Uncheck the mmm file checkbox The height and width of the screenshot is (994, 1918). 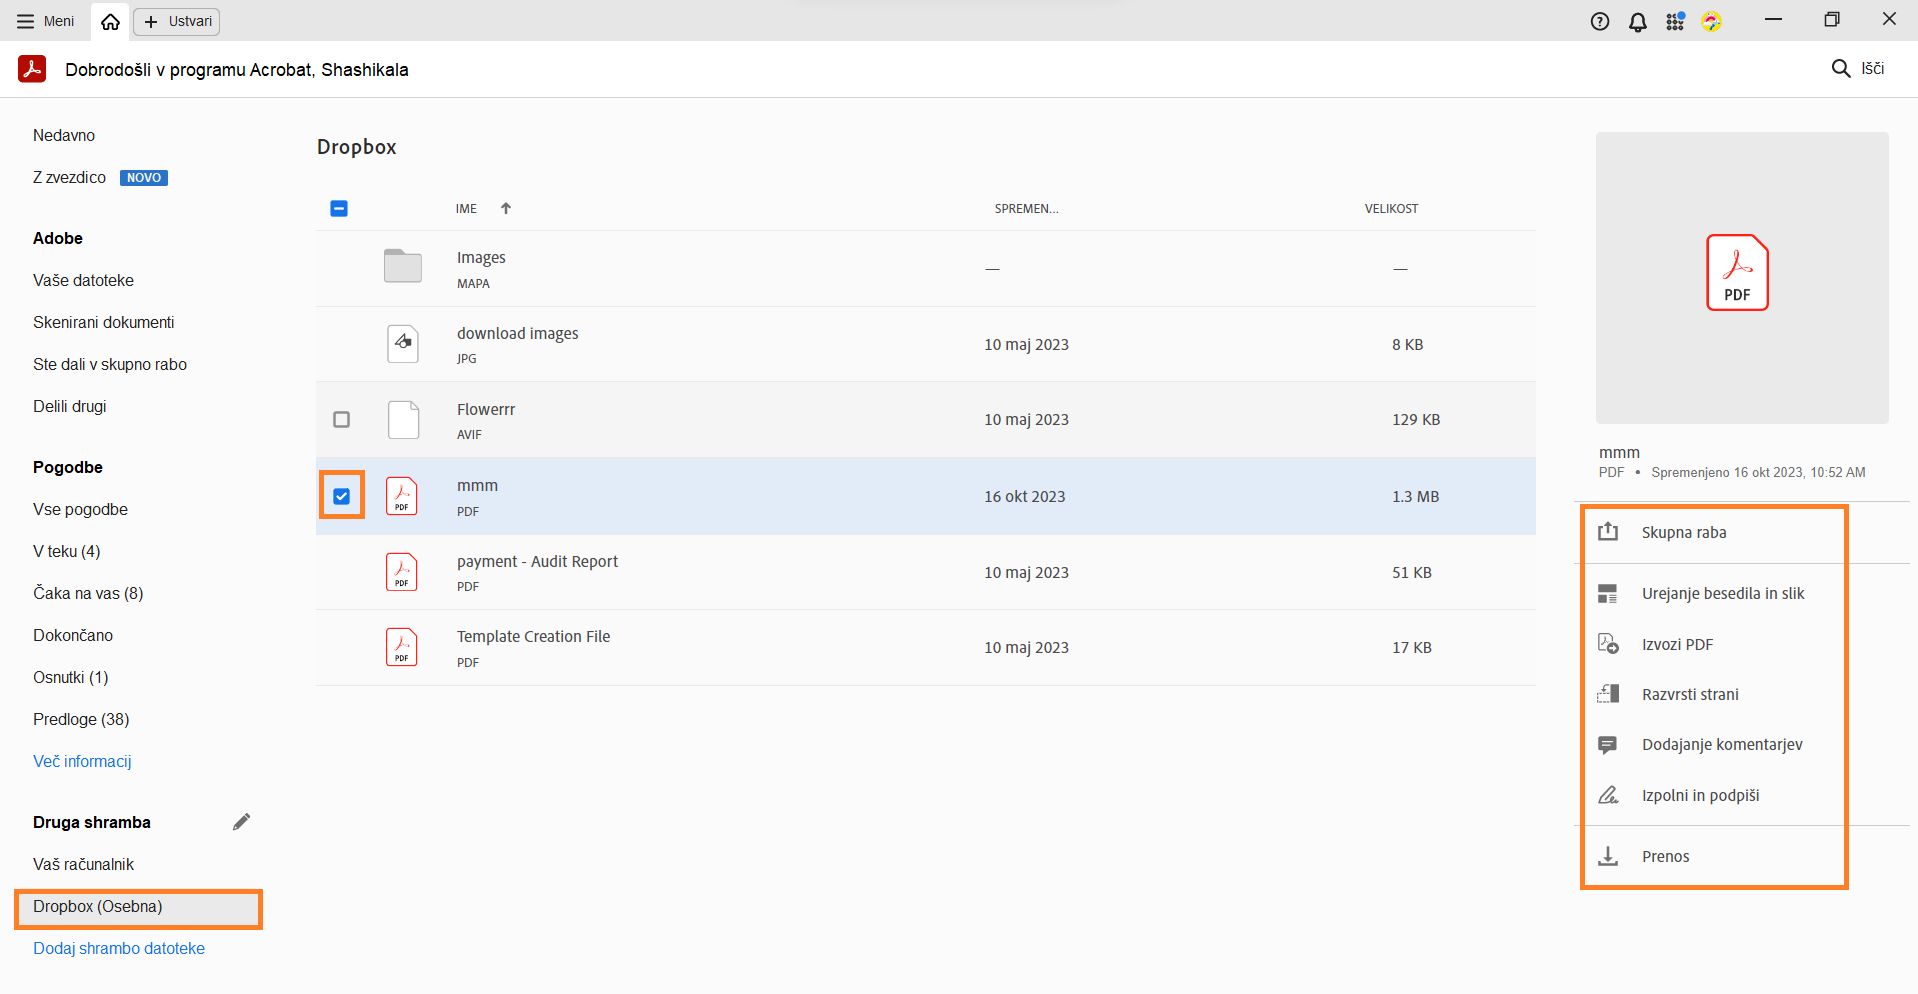point(342,496)
